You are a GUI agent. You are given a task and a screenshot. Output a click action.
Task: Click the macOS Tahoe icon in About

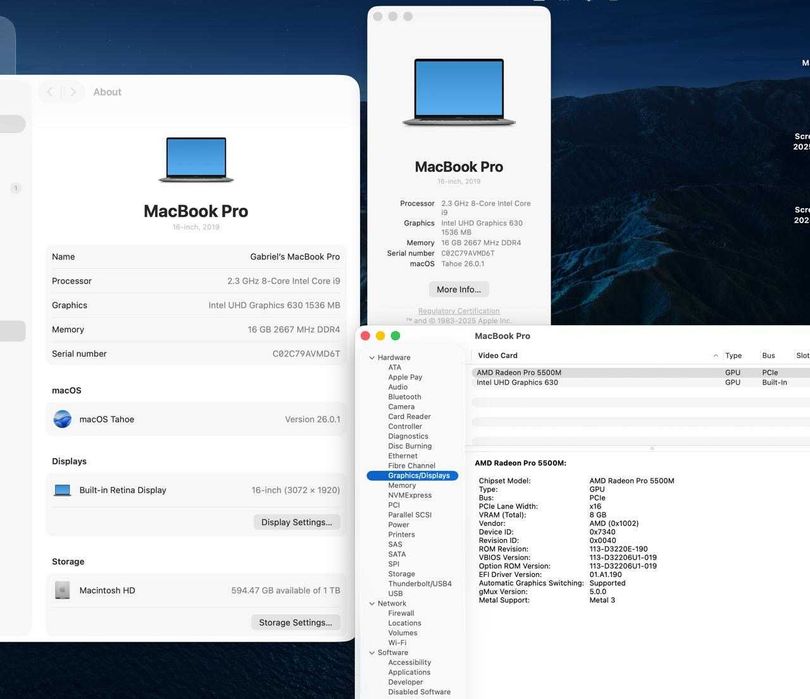coord(63,419)
